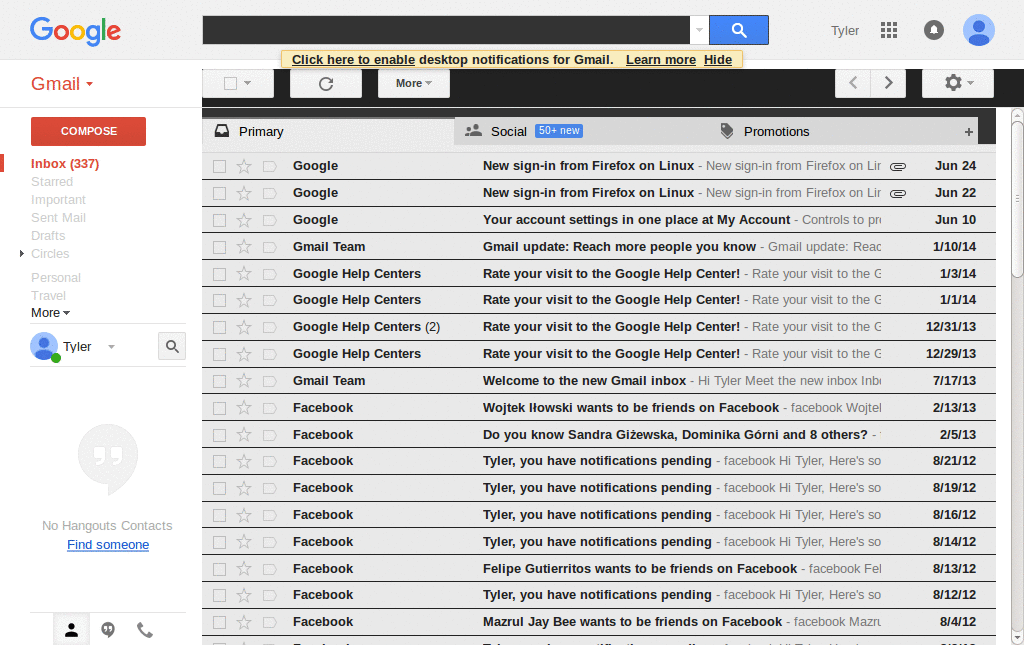1024x645 pixels.
Task: Switch to the Promotions tab
Action: pyautogui.click(x=776, y=131)
